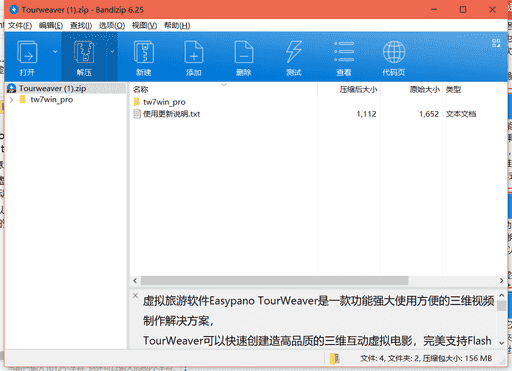Open the 文件(F) menu

coord(20,26)
